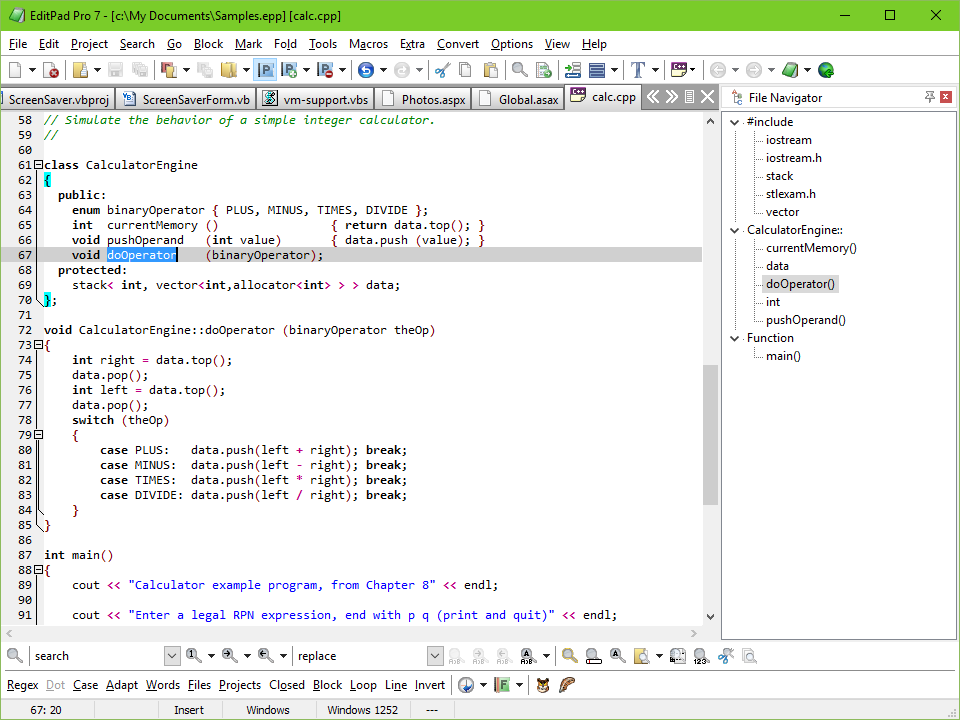Toggle the Regex search option
Image resolution: width=960 pixels, height=720 pixels.
pyautogui.click(x=23, y=684)
